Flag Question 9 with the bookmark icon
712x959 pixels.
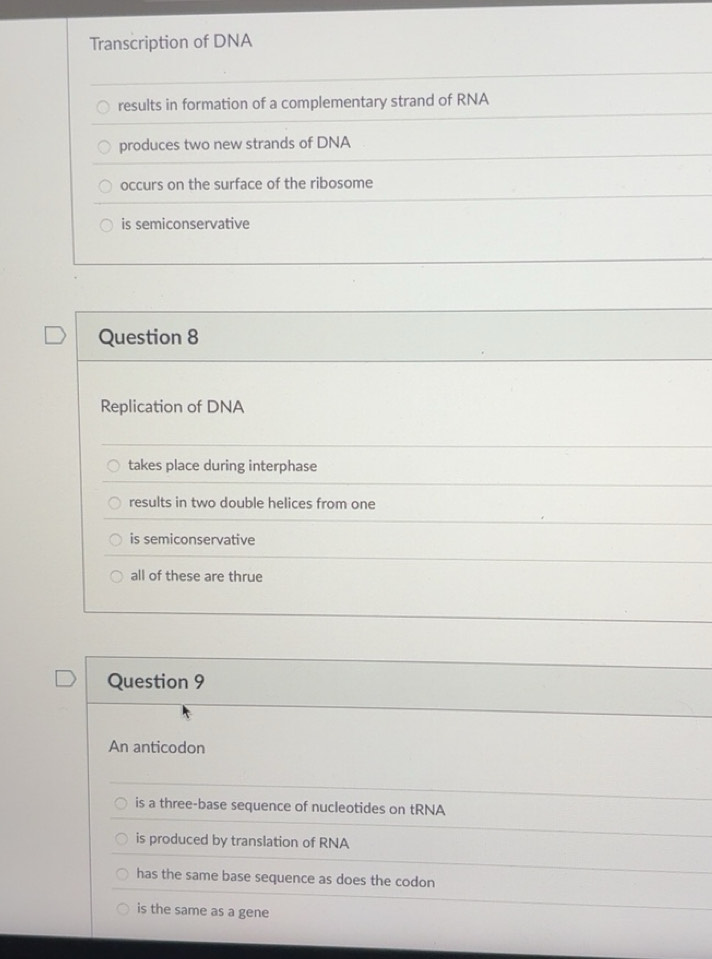[x=66, y=678]
